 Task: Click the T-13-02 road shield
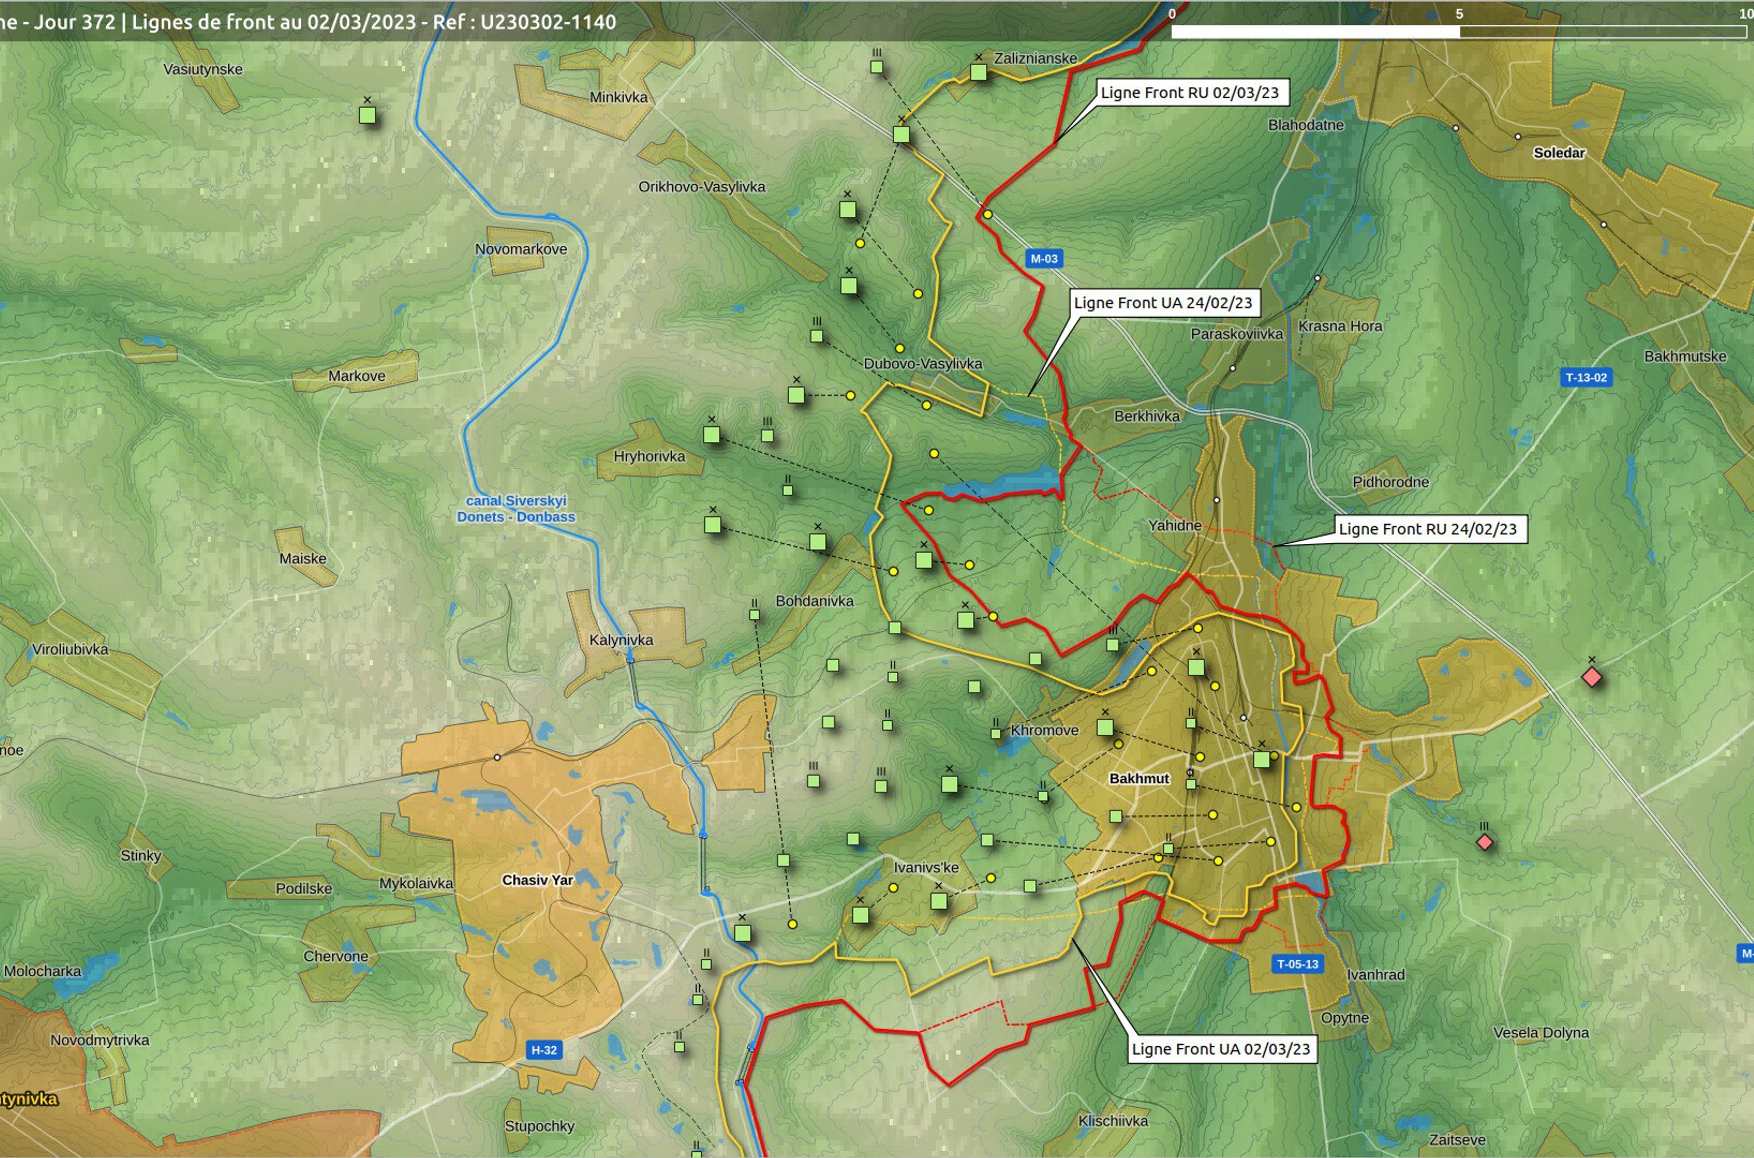coord(1585,378)
